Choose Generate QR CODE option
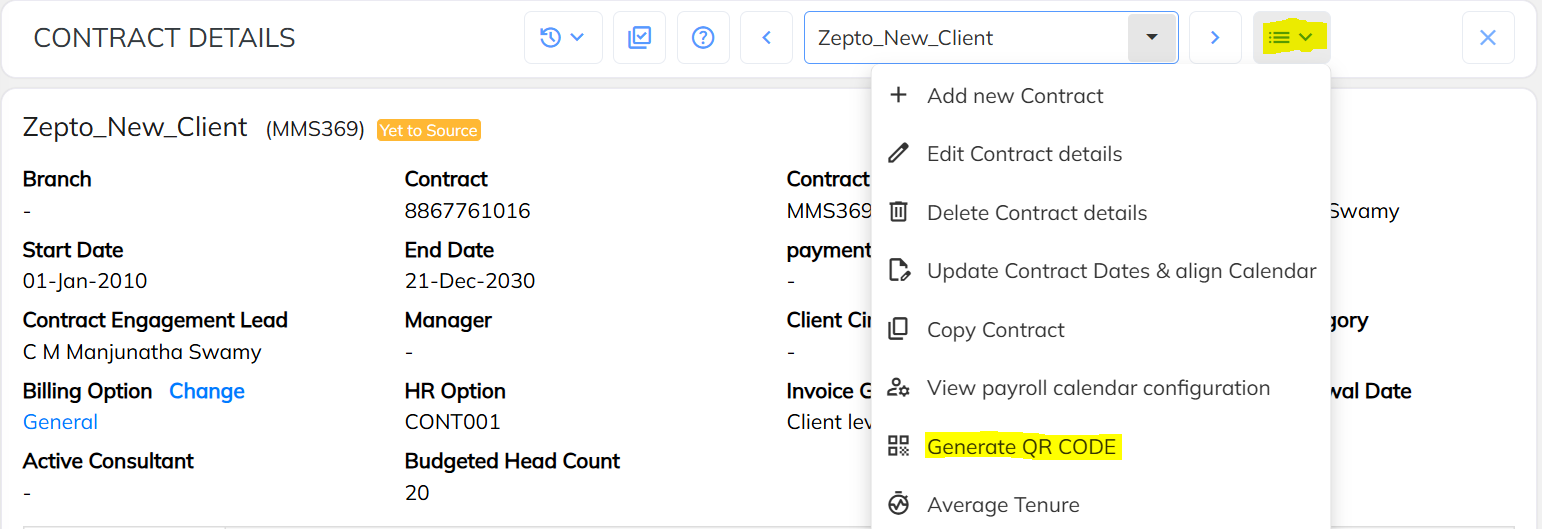Screen dimensions: 1542x529 pyautogui.click(x=1101, y=447)
